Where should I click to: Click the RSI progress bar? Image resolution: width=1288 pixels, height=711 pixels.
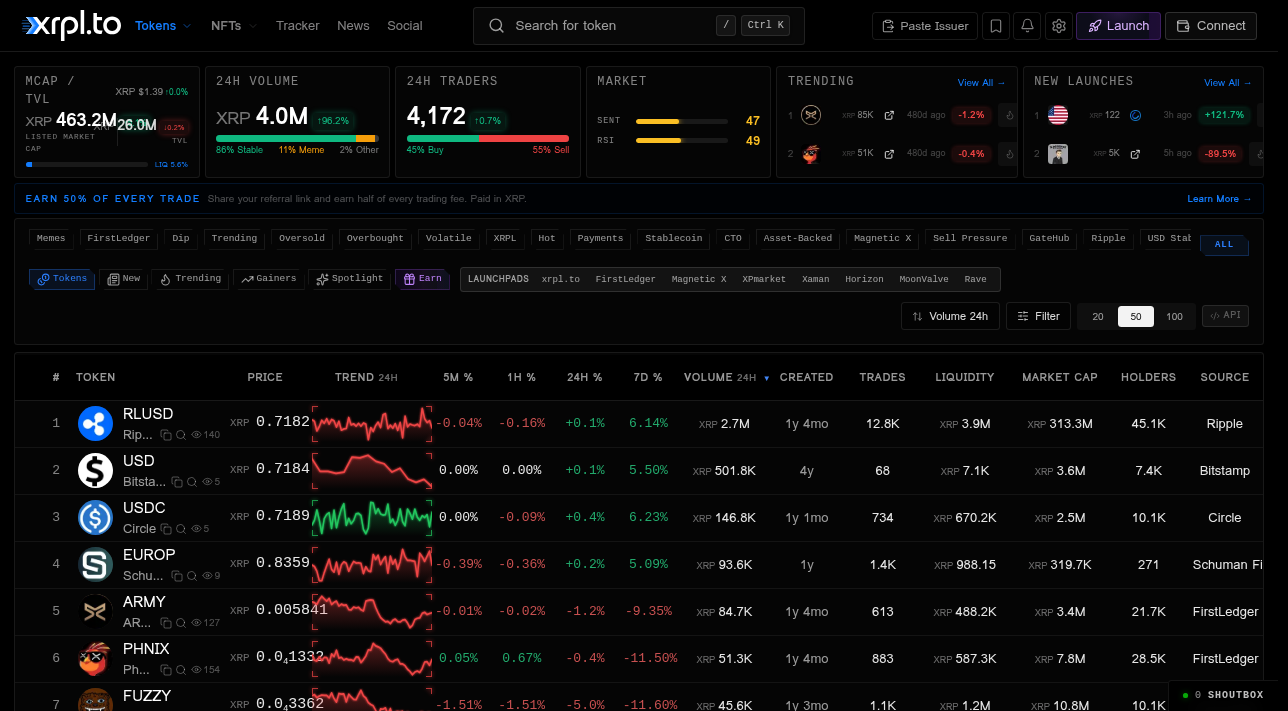pos(682,141)
